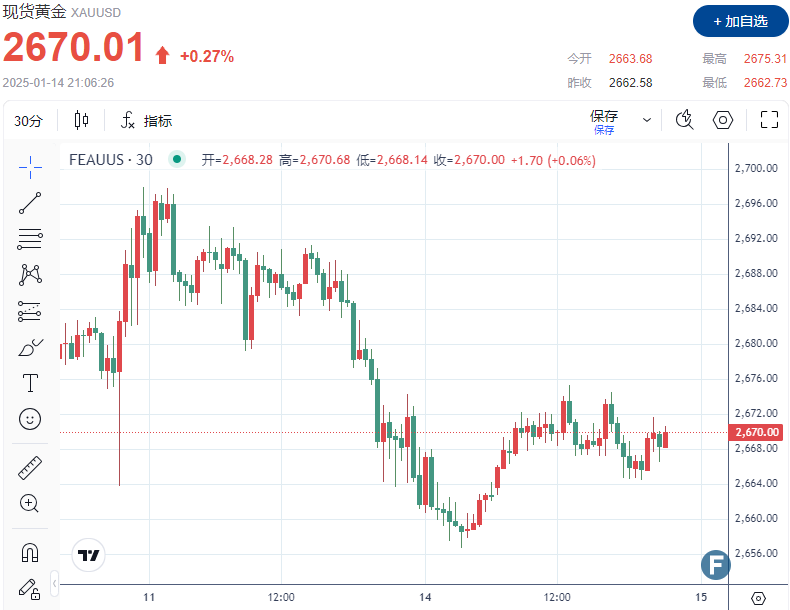
Task: Click the red 2,670.00 price label
Action: click(x=756, y=432)
